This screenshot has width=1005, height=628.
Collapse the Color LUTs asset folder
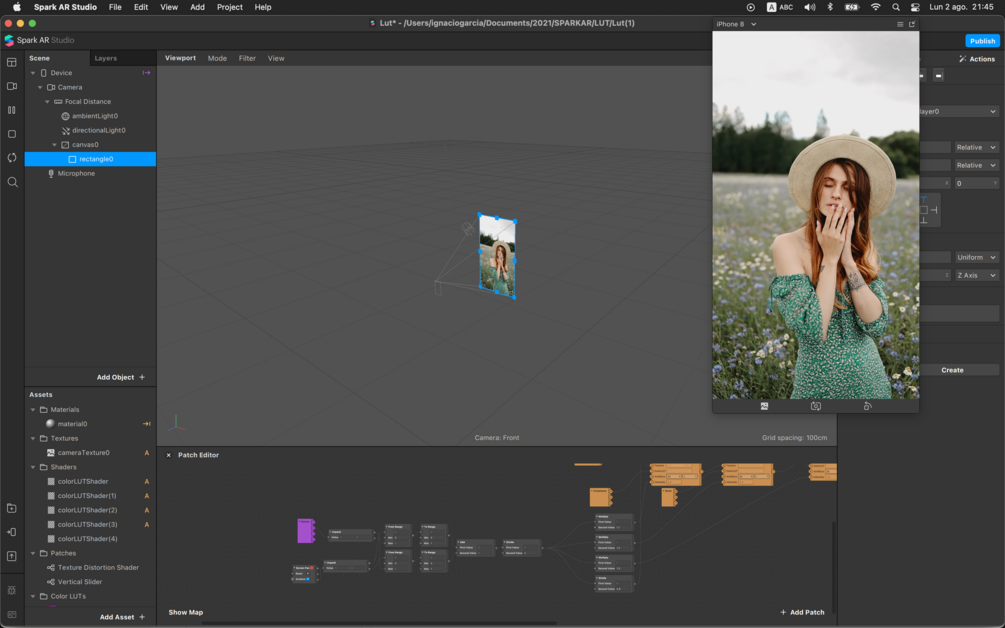(x=33, y=596)
